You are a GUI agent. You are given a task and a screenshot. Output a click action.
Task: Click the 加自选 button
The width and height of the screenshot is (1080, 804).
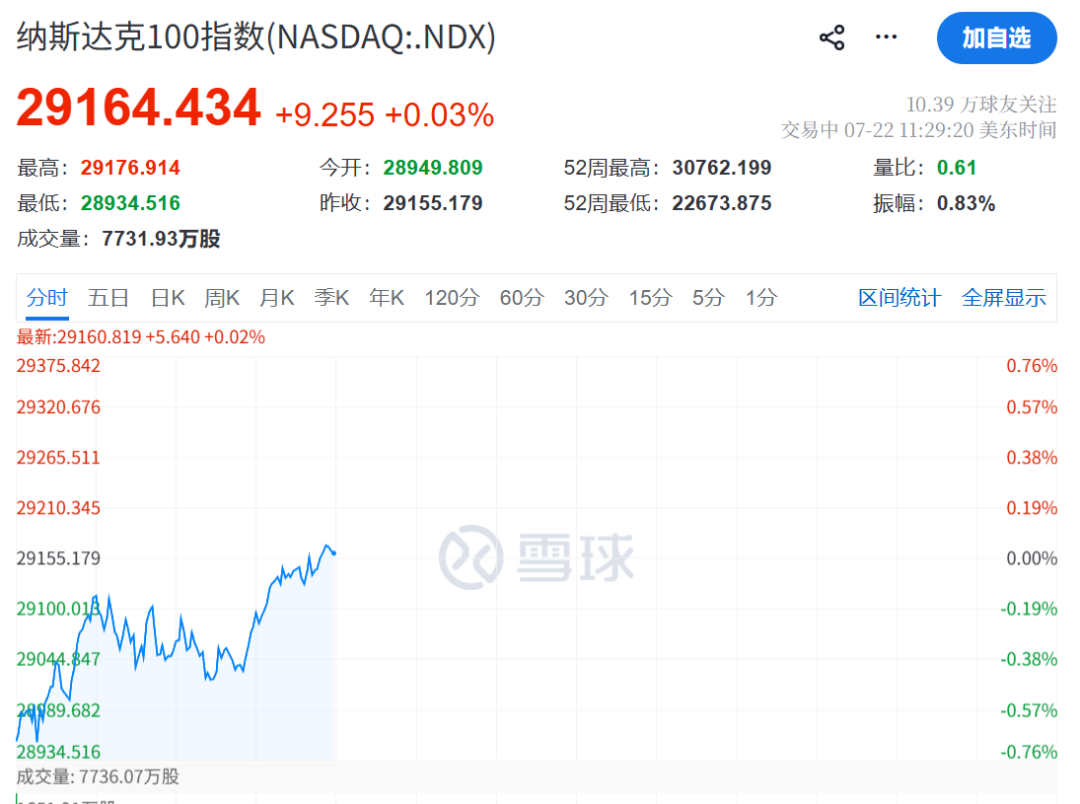click(996, 38)
